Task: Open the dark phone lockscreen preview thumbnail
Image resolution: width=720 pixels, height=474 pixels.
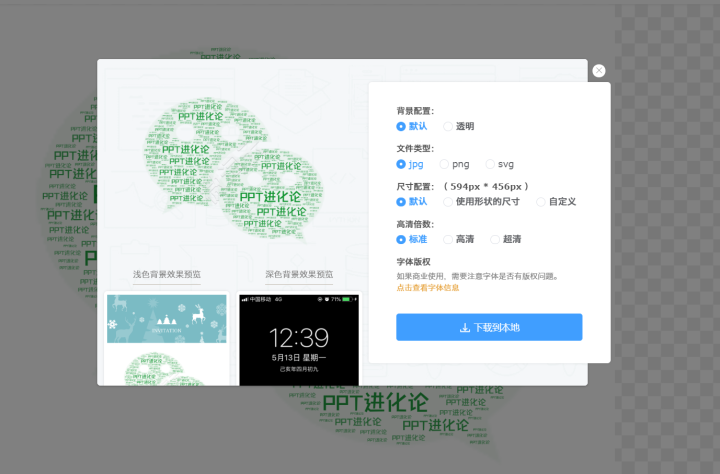Action: (x=299, y=339)
